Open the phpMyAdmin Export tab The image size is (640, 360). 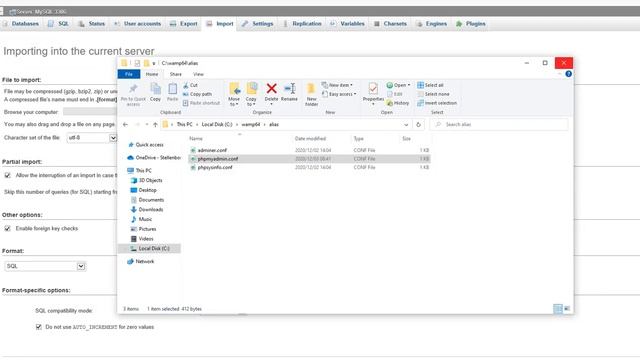184,24
